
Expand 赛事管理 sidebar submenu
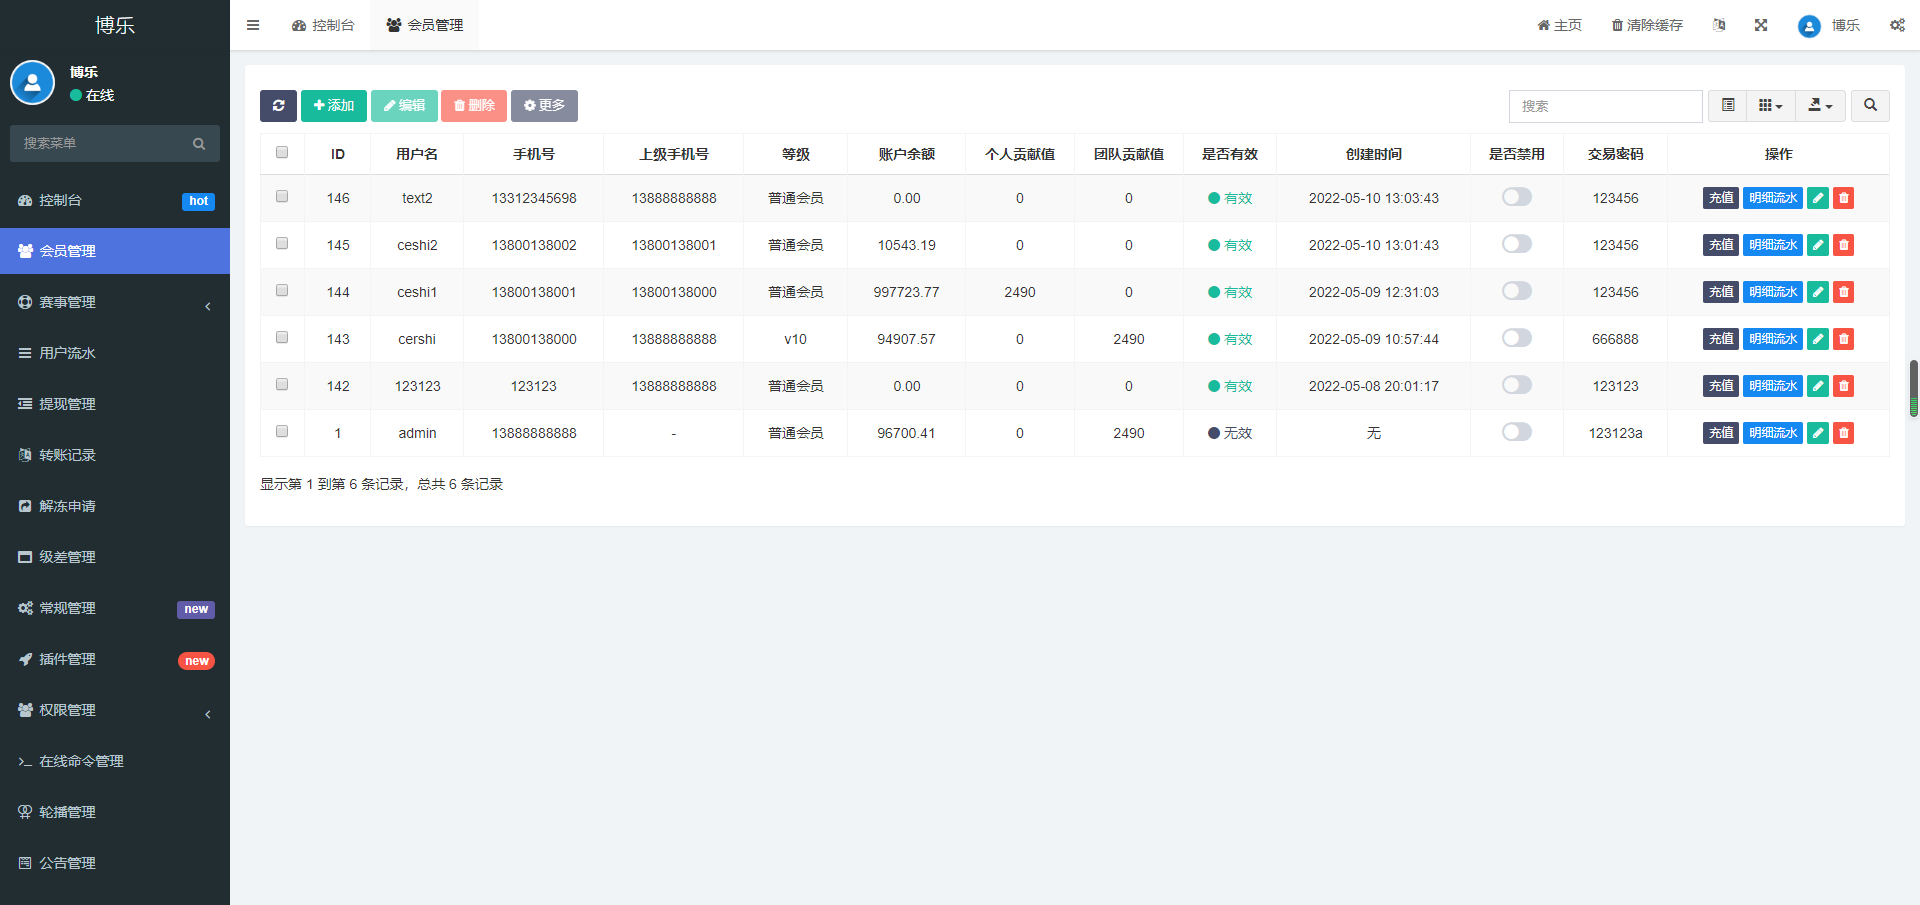115,302
